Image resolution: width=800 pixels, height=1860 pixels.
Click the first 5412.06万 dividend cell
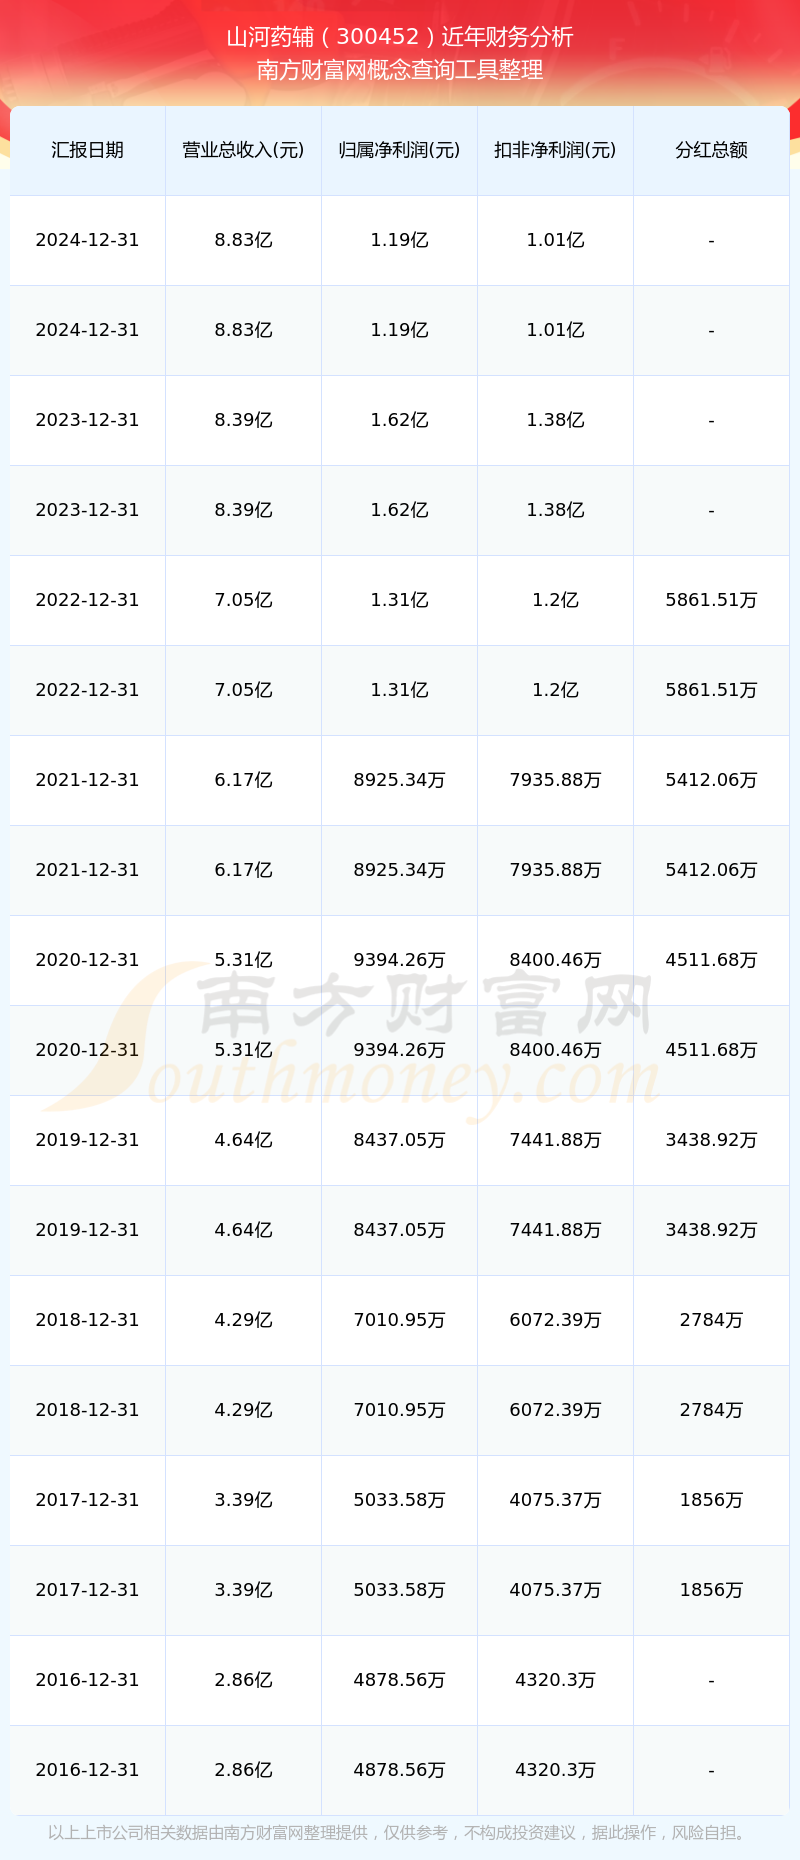tap(711, 780)
